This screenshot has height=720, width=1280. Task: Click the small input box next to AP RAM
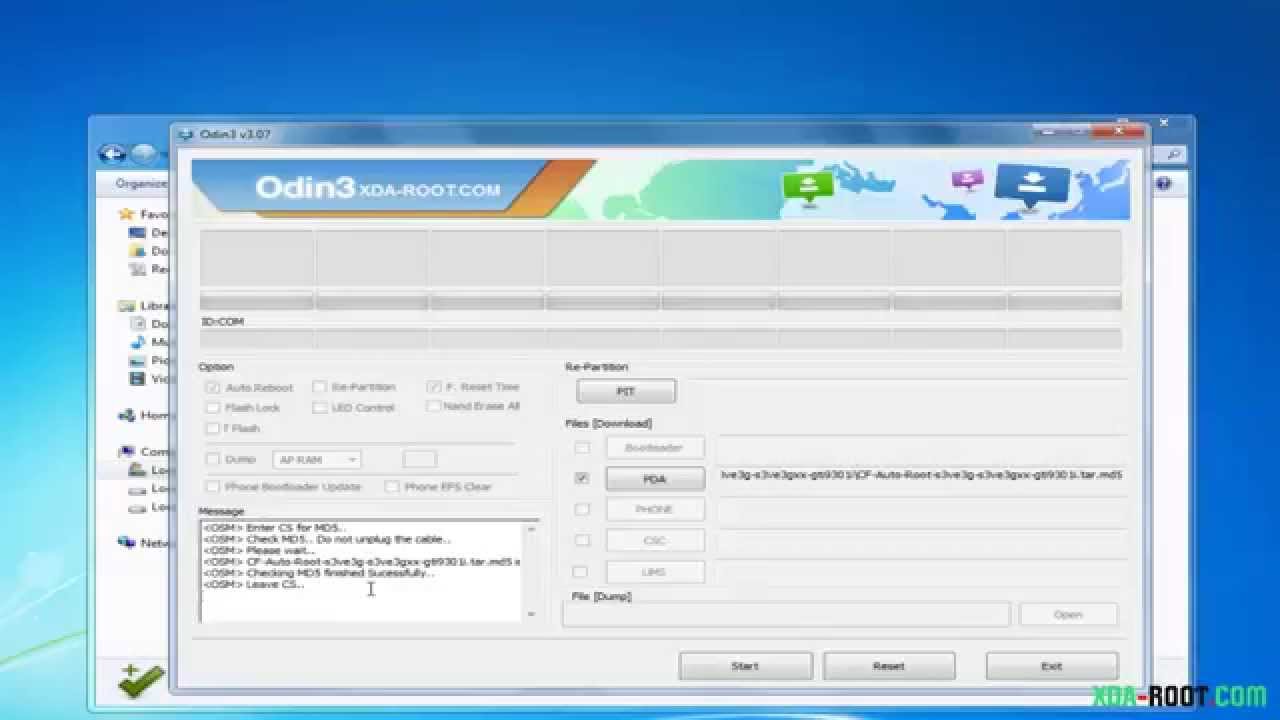[x=420, y=459]
